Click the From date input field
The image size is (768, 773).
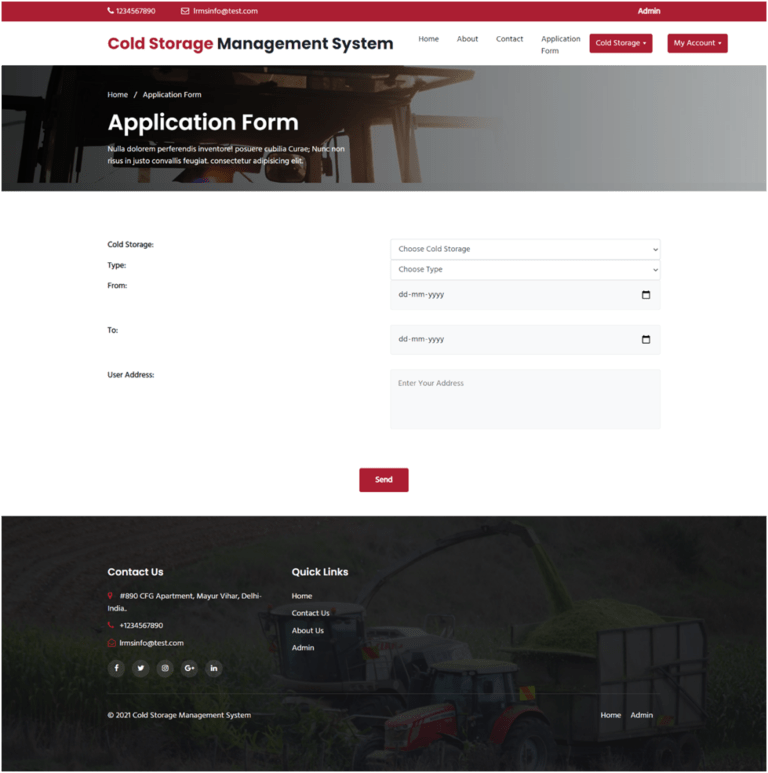pyautogui.click(x=525, y=295)
